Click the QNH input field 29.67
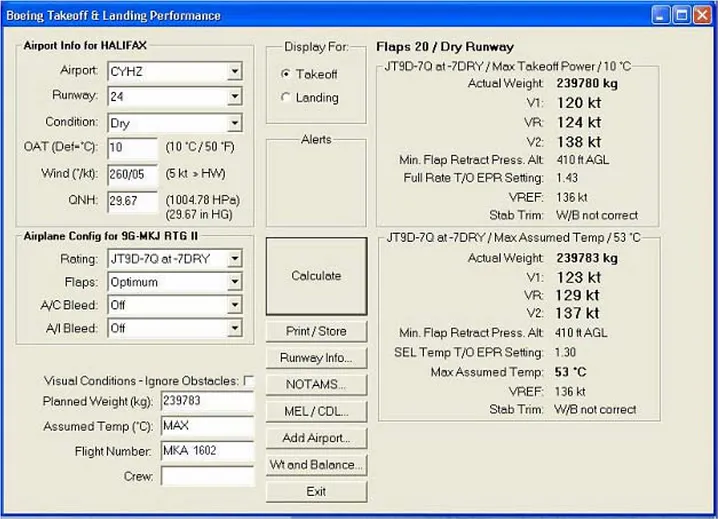720x519 pixels. pos(132,201)
